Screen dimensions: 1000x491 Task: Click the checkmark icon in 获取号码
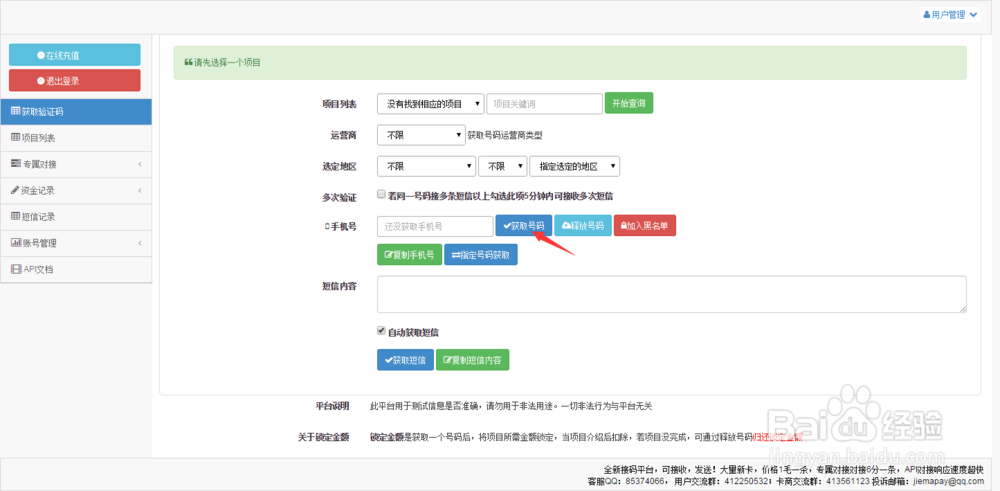(507, 226)
